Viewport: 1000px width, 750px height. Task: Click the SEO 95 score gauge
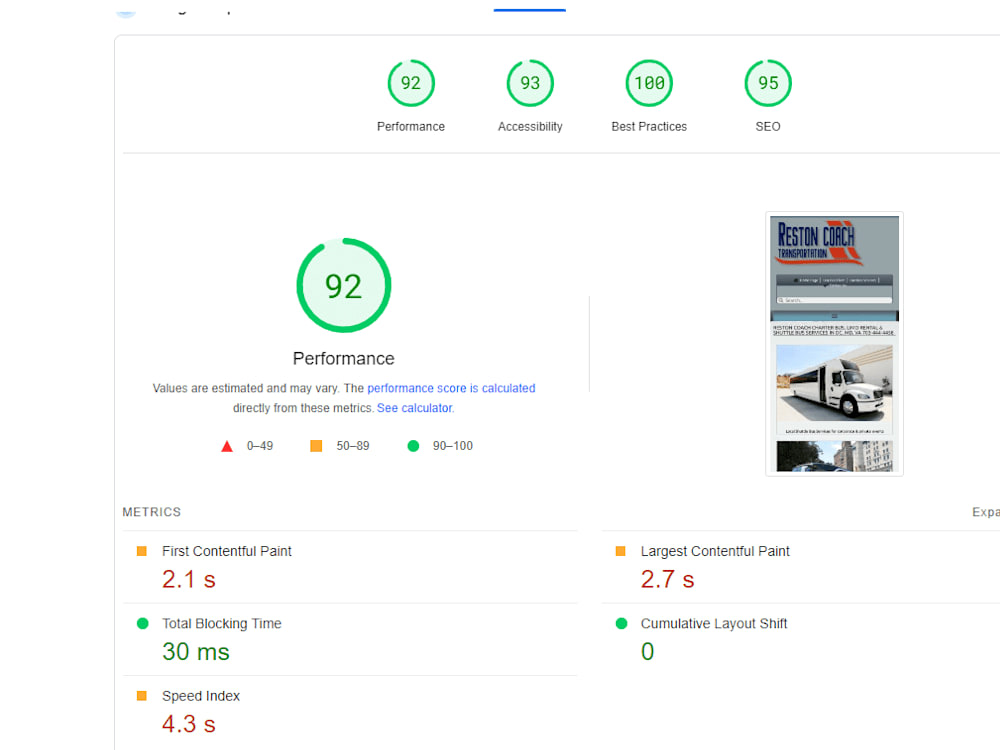point(768,83)
